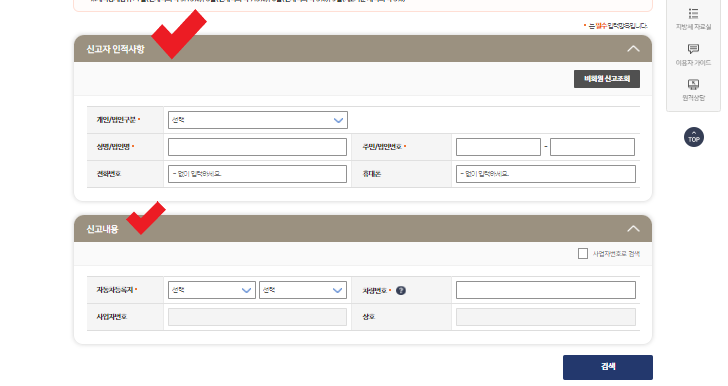
Task: Open the 지방세 자료실 list icon
Action: [693, 13]
